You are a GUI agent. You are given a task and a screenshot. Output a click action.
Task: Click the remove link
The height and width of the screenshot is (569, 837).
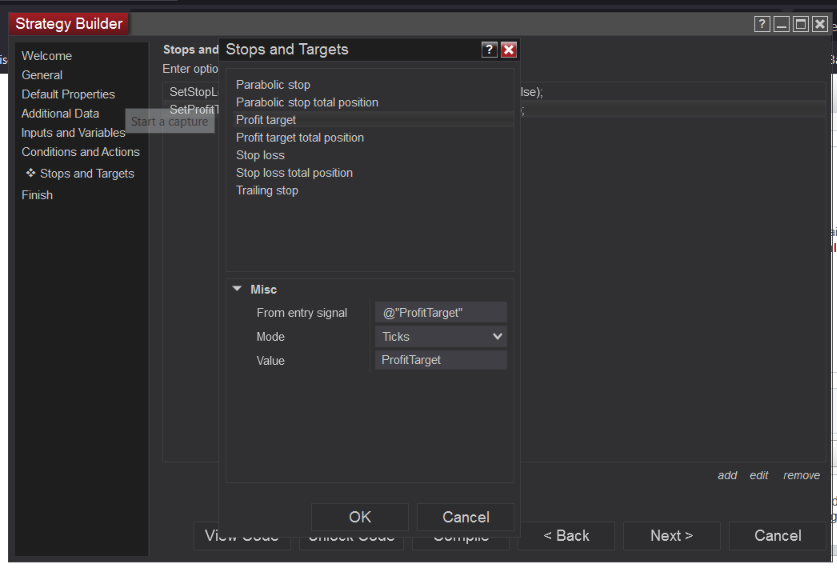[801, 475]
